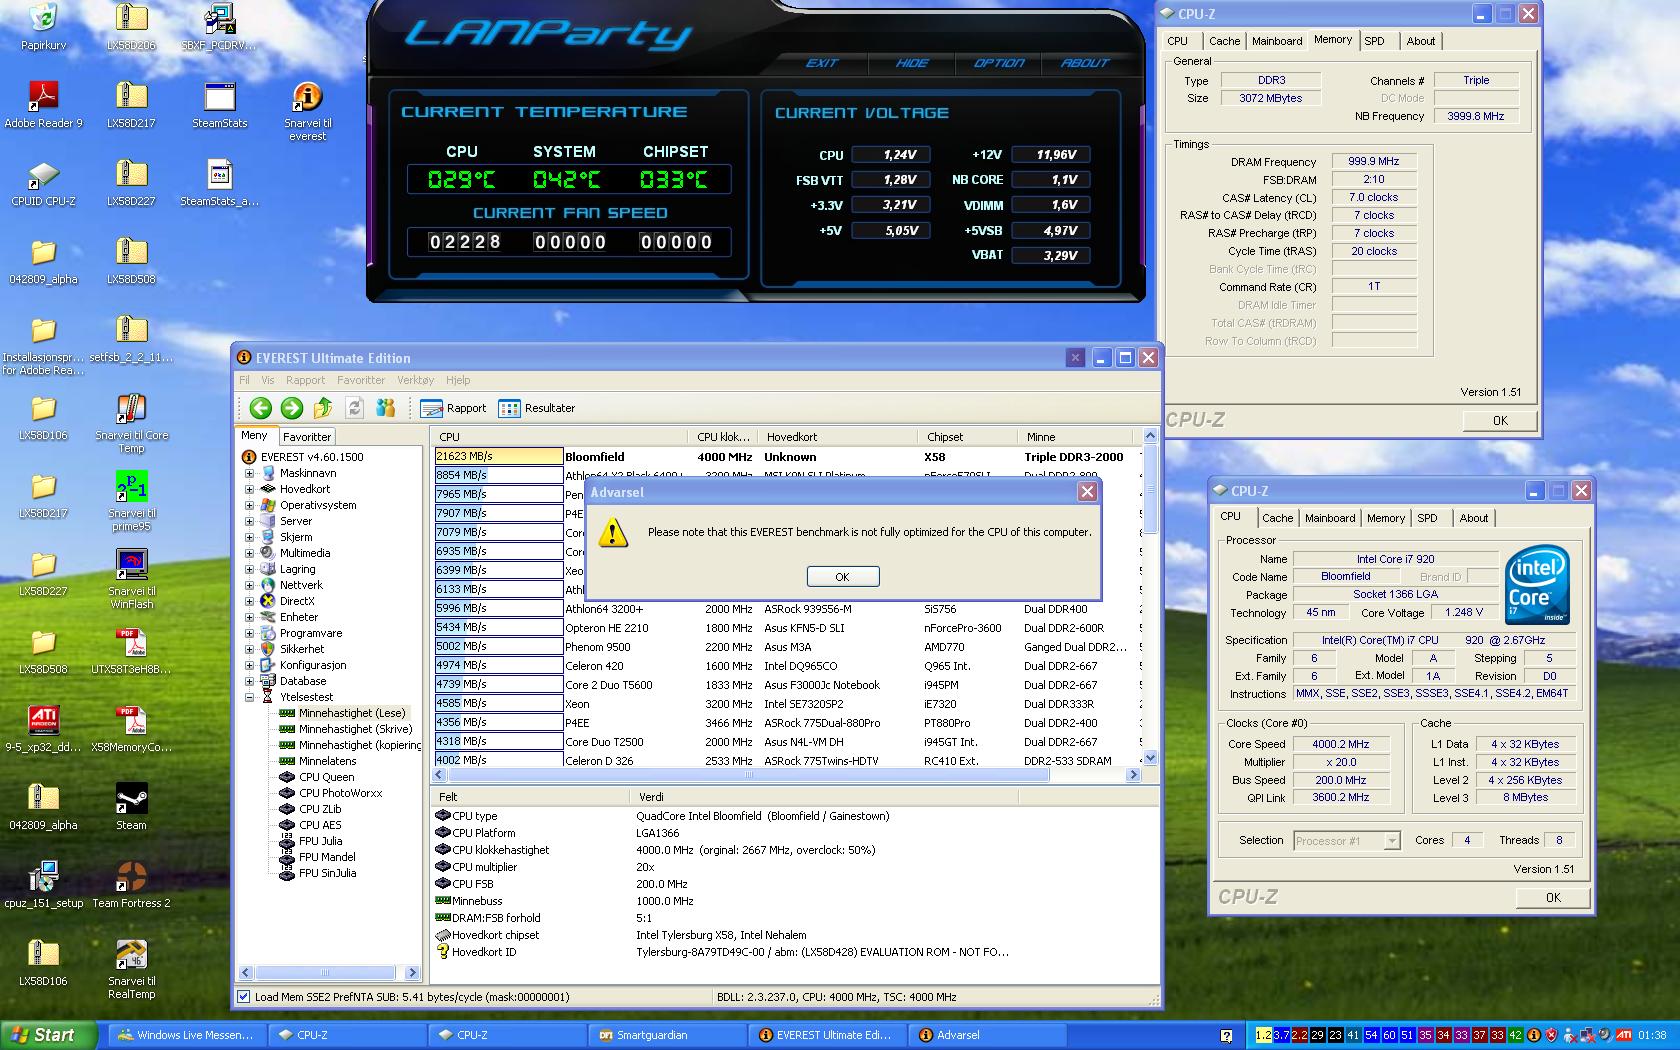Open Smartguardian from the taskbar
Screen dimensions: 1680x1050
click(666, 1035)
